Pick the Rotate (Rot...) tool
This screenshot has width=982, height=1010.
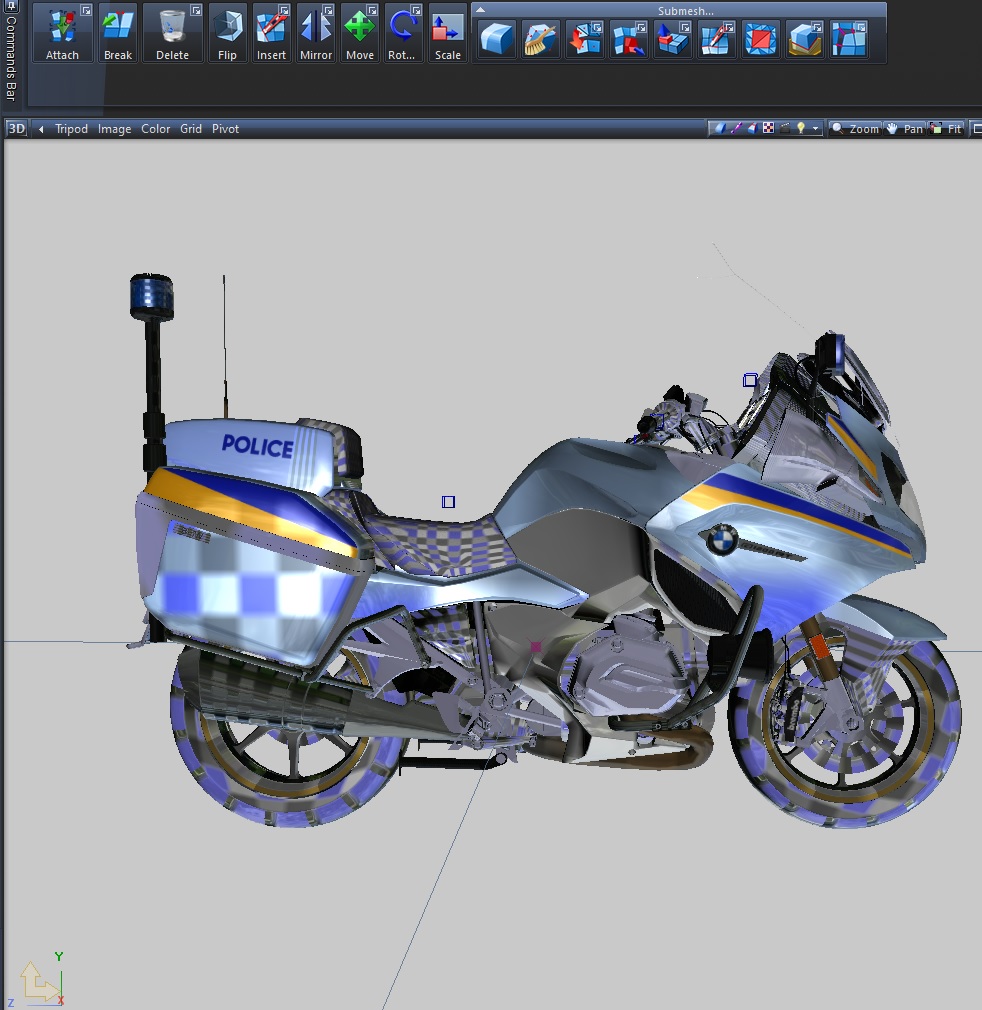pos(403,33)
